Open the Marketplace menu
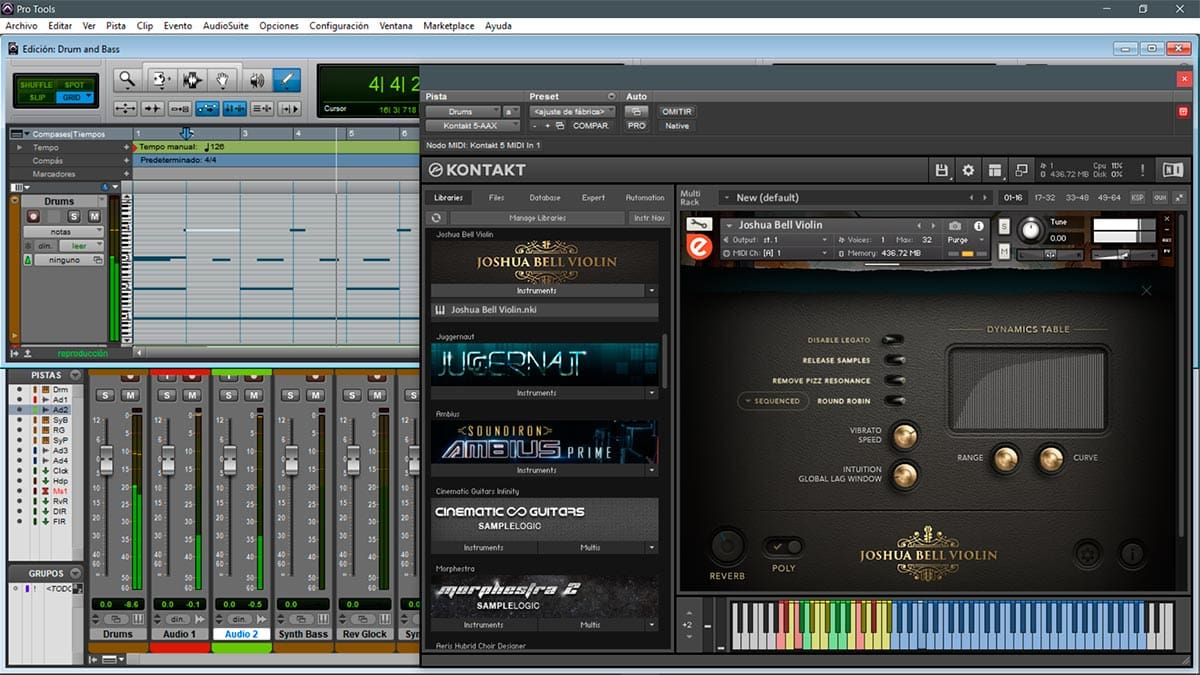 point(449,26)
